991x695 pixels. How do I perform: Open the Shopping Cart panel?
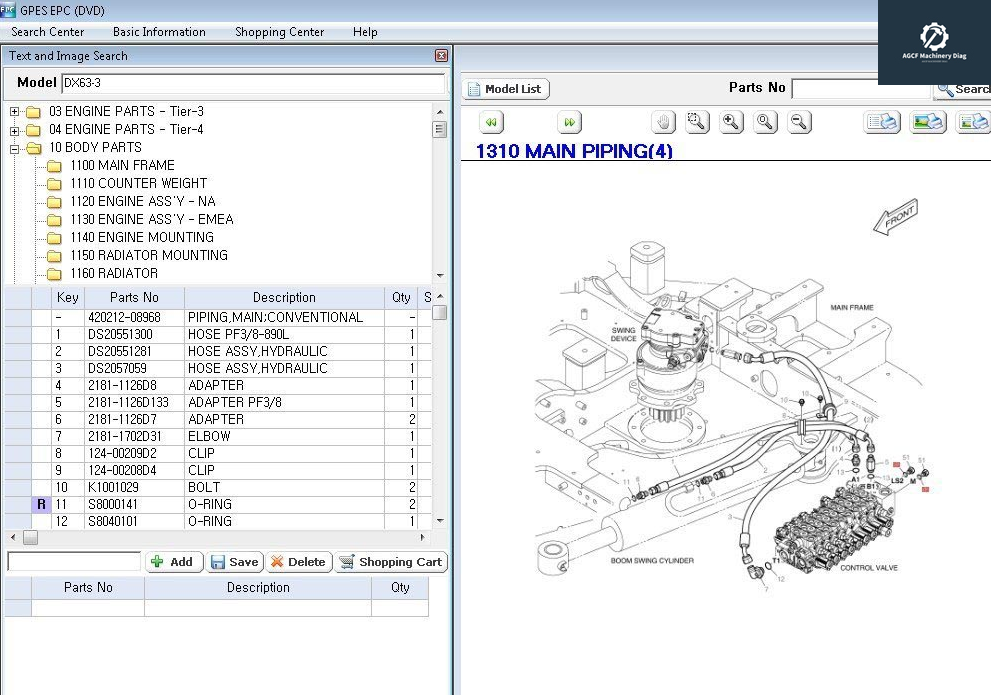[x=391, y=561]
